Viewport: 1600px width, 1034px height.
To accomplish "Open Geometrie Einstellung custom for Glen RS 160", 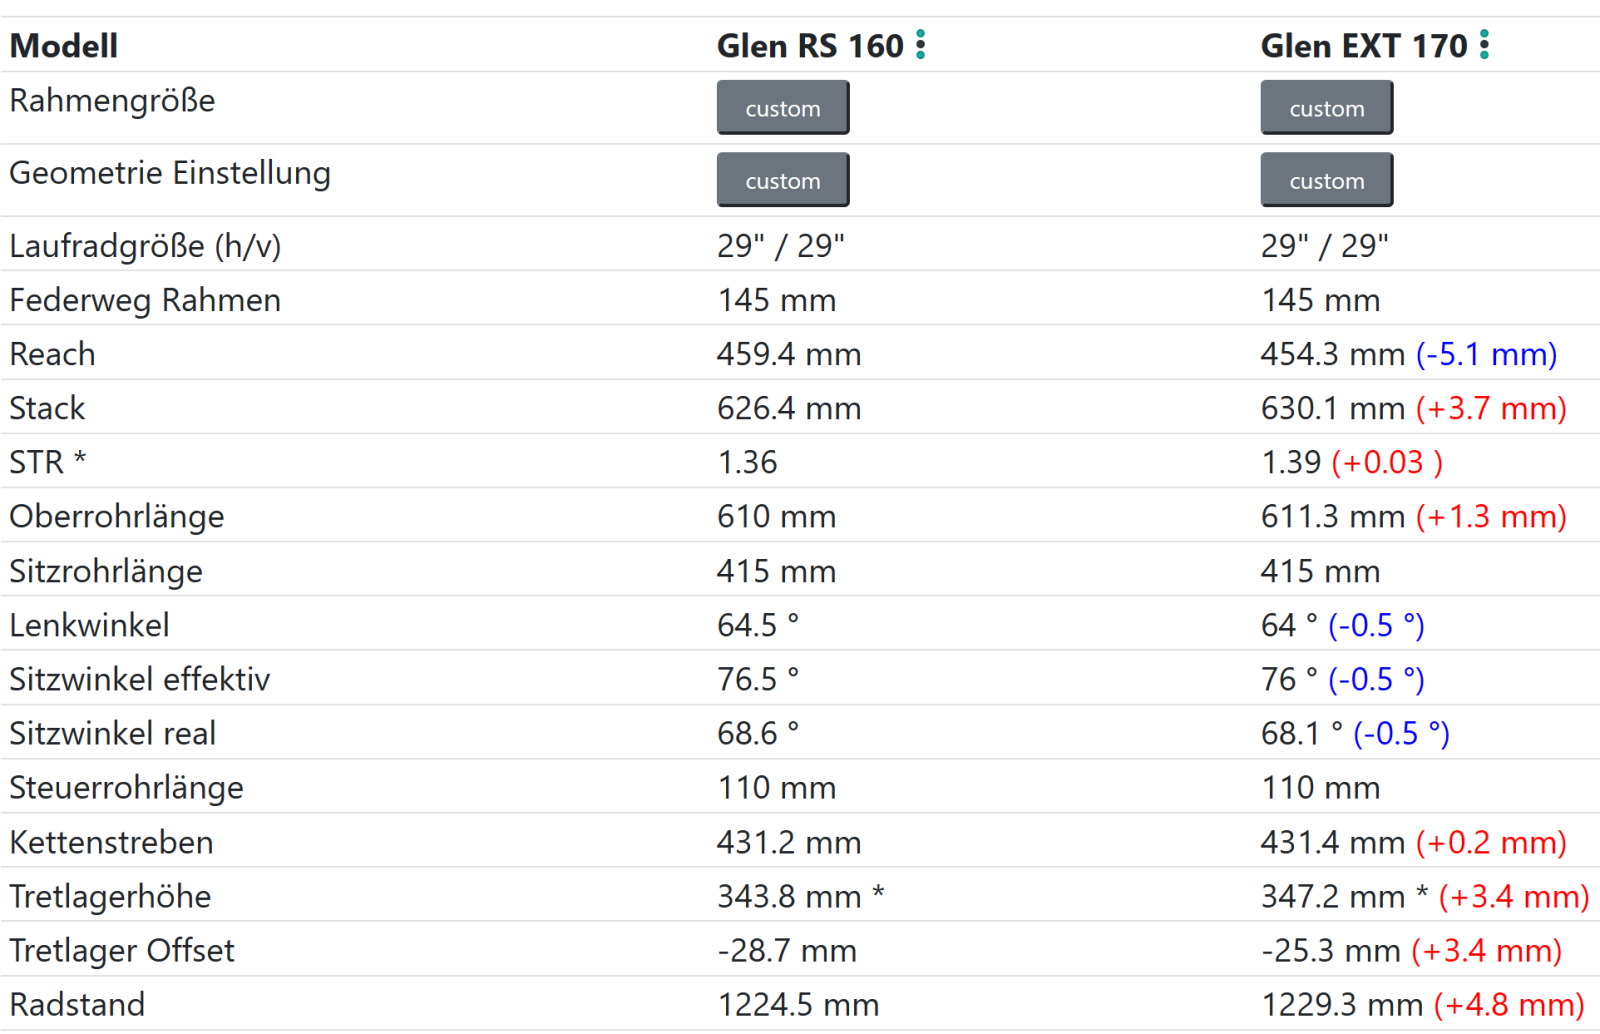I will [x=782, y=180].
